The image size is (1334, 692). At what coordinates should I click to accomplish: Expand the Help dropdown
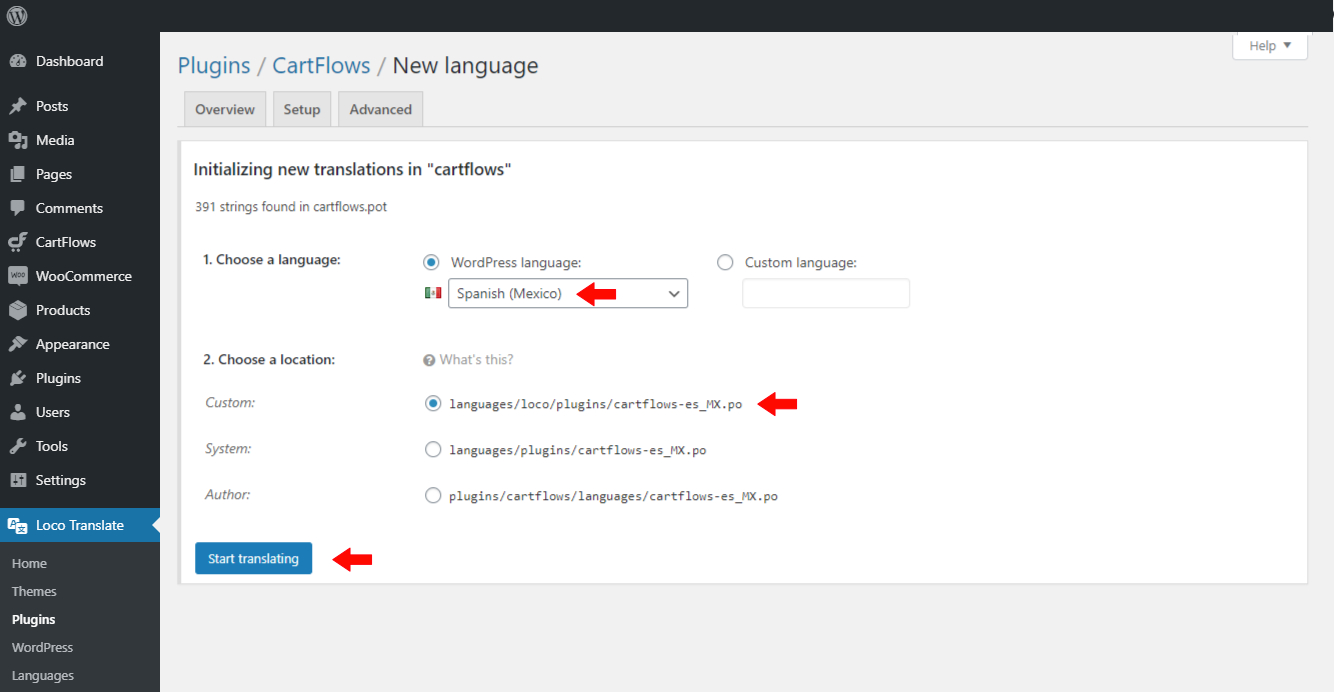click(1269, 45)
